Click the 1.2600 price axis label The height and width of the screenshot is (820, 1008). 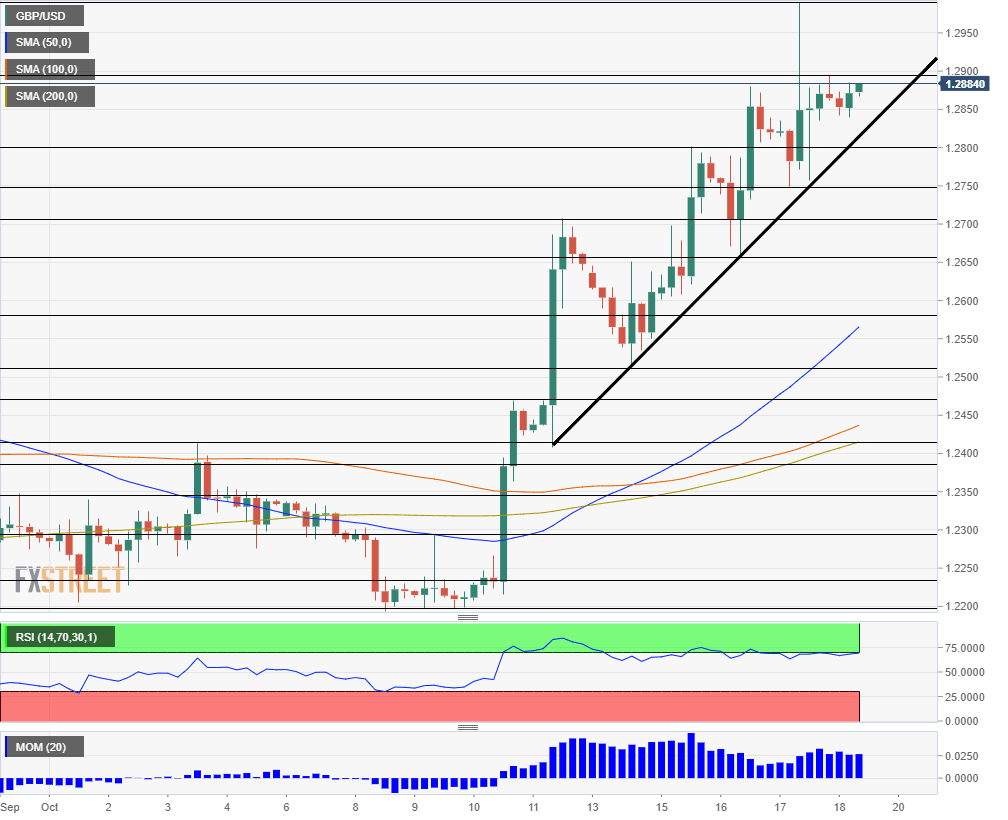pos(961,301)
